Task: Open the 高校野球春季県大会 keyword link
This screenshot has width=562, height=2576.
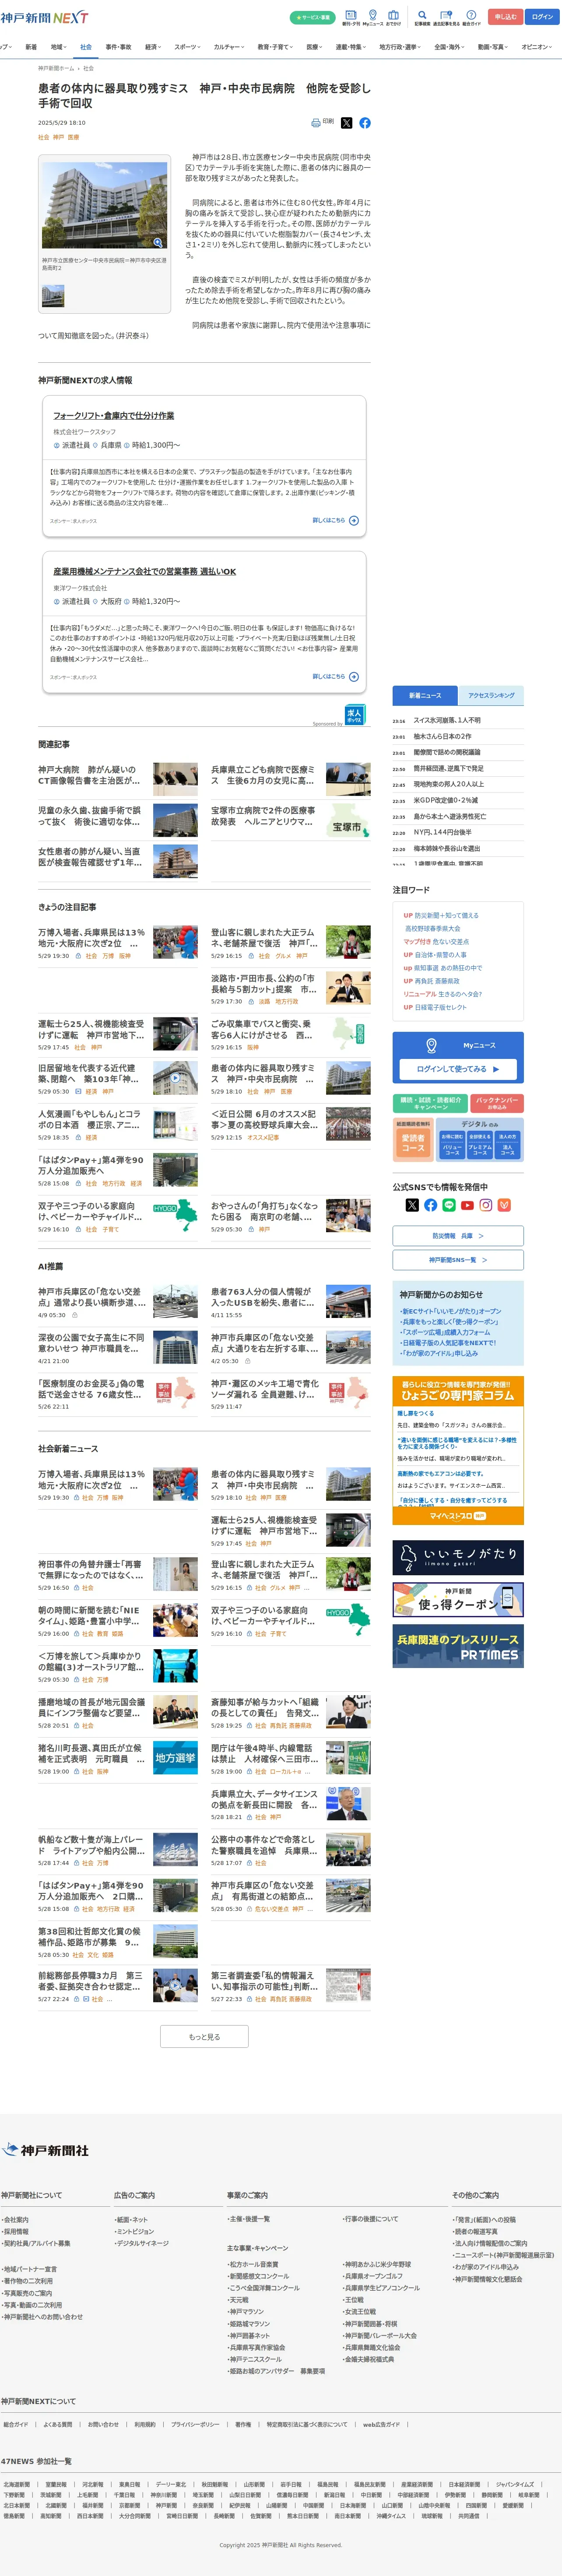Action: pyautogui.click(x=432, y=928)
